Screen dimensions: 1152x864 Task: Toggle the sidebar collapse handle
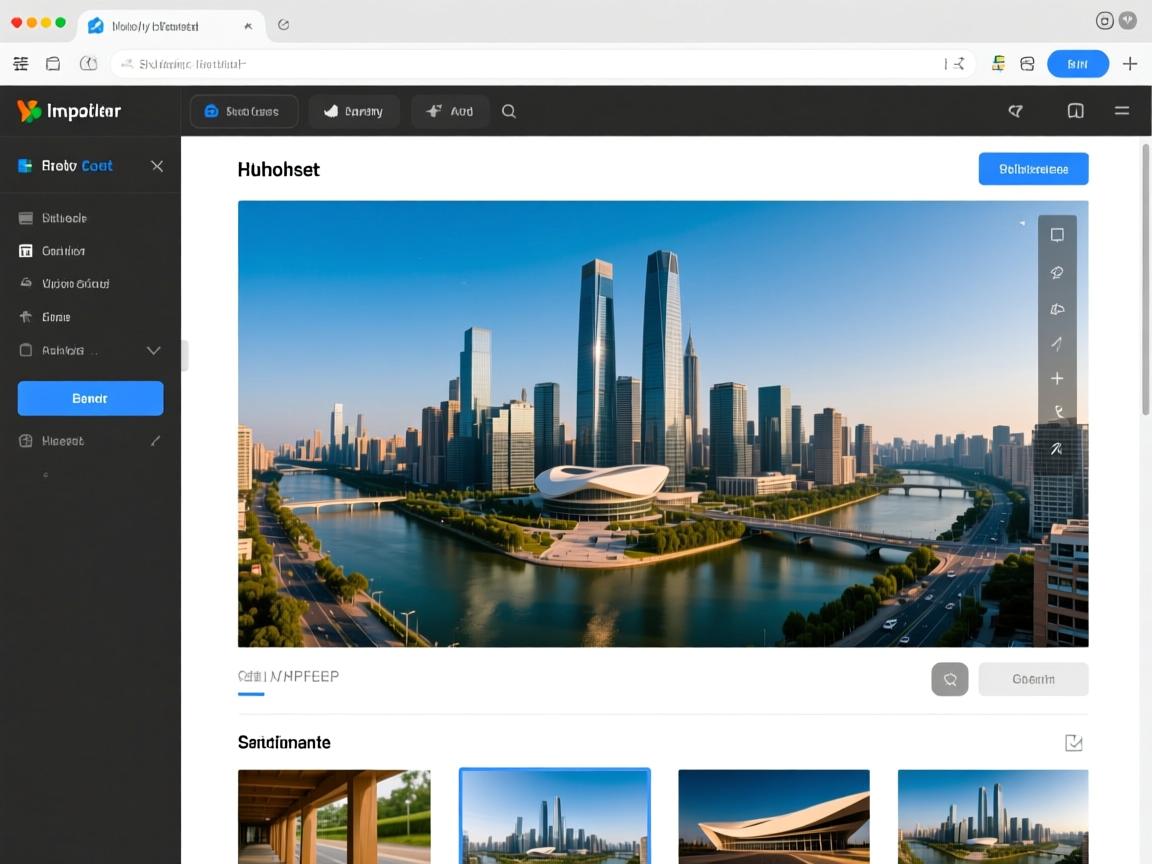[x=184, y=355]
